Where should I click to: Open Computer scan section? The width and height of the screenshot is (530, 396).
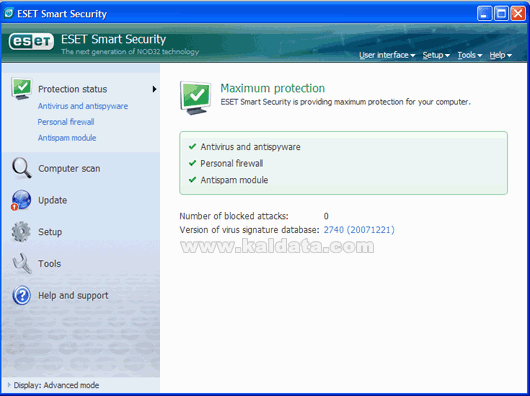[69, 168]
